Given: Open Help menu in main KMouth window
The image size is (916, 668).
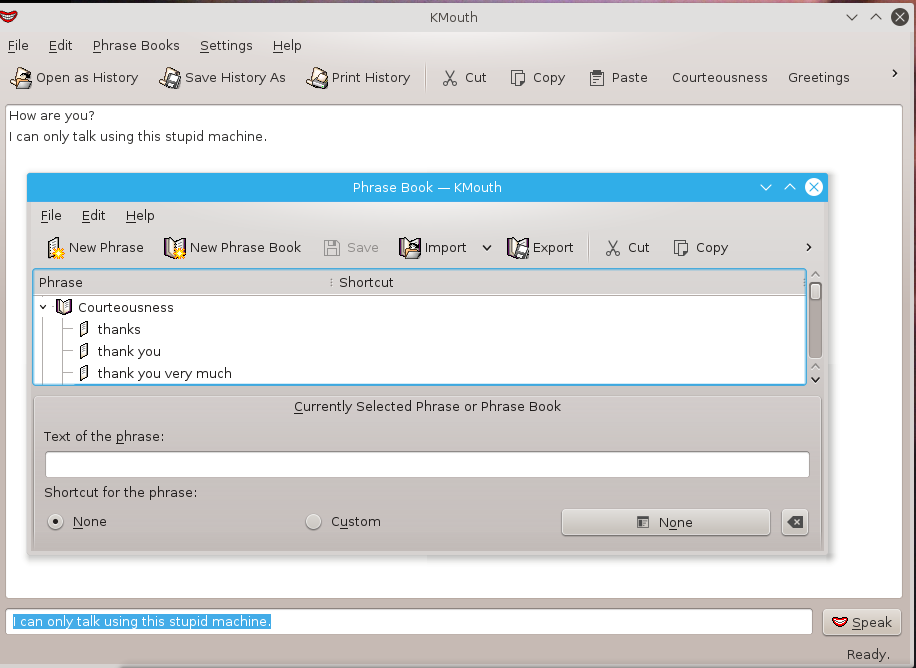Looking at the screenshot, I should pyautogui.click(x=287, y=46).
